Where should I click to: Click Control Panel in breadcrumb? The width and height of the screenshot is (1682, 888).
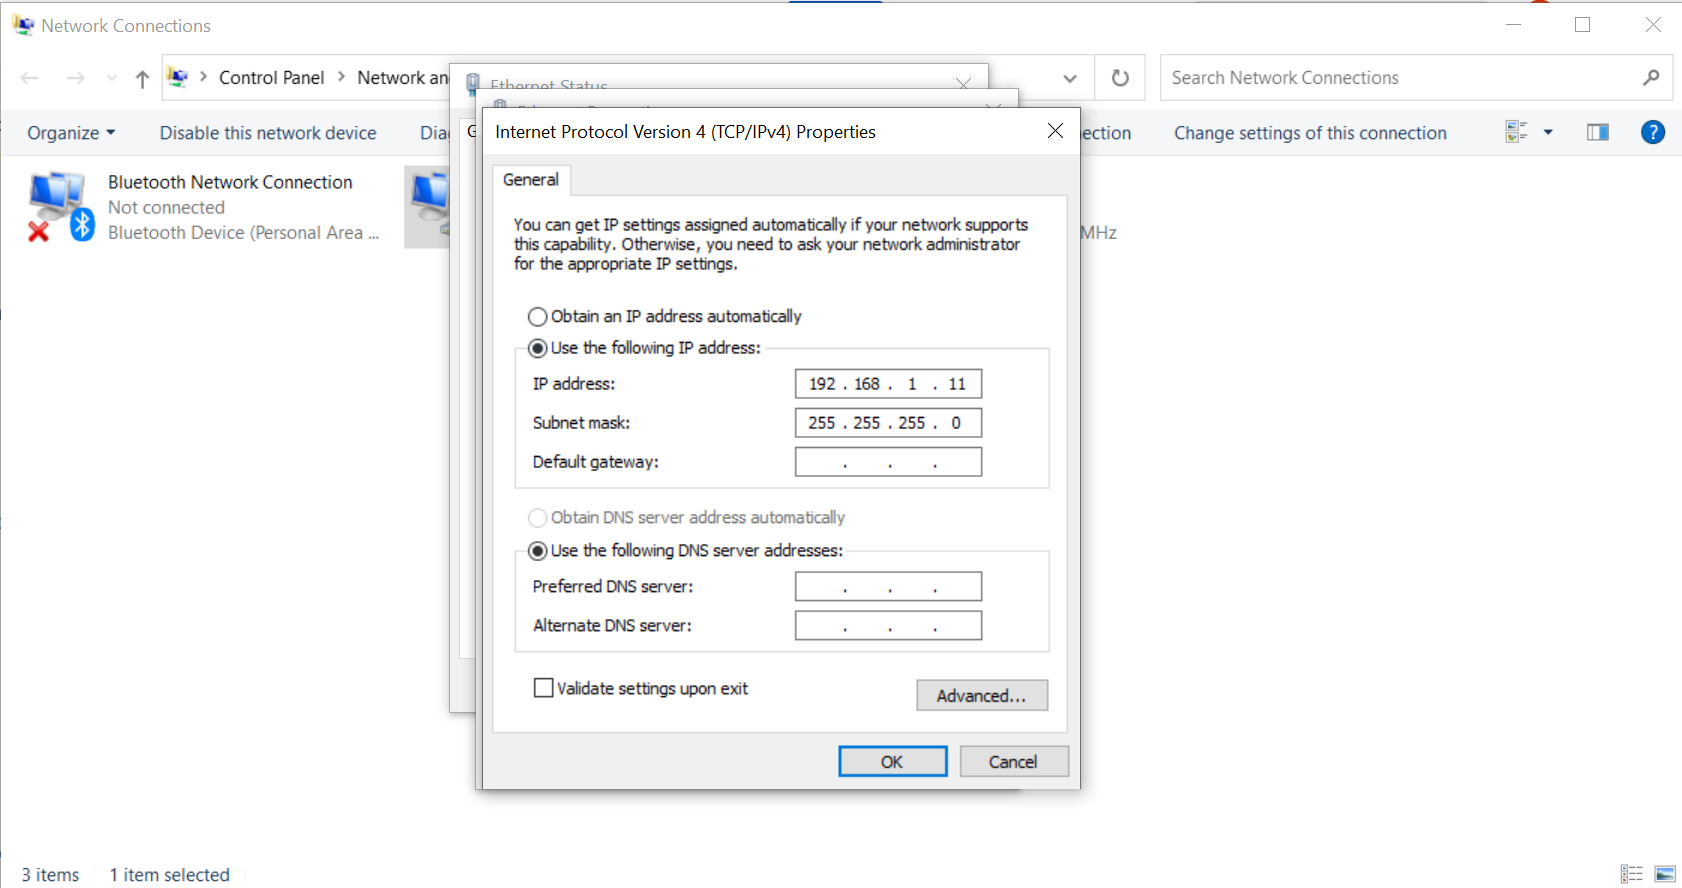click(271, 78)
